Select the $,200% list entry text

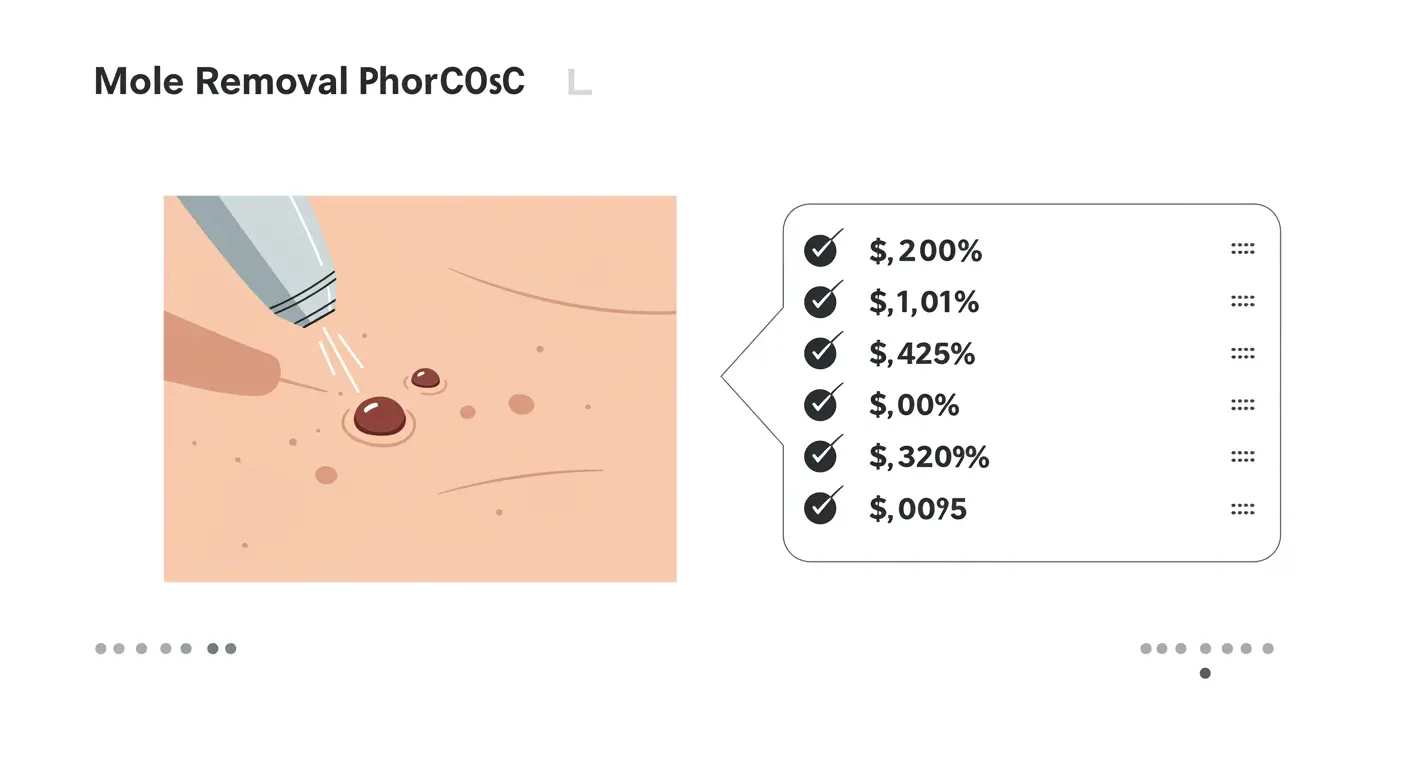click(926, 251)
